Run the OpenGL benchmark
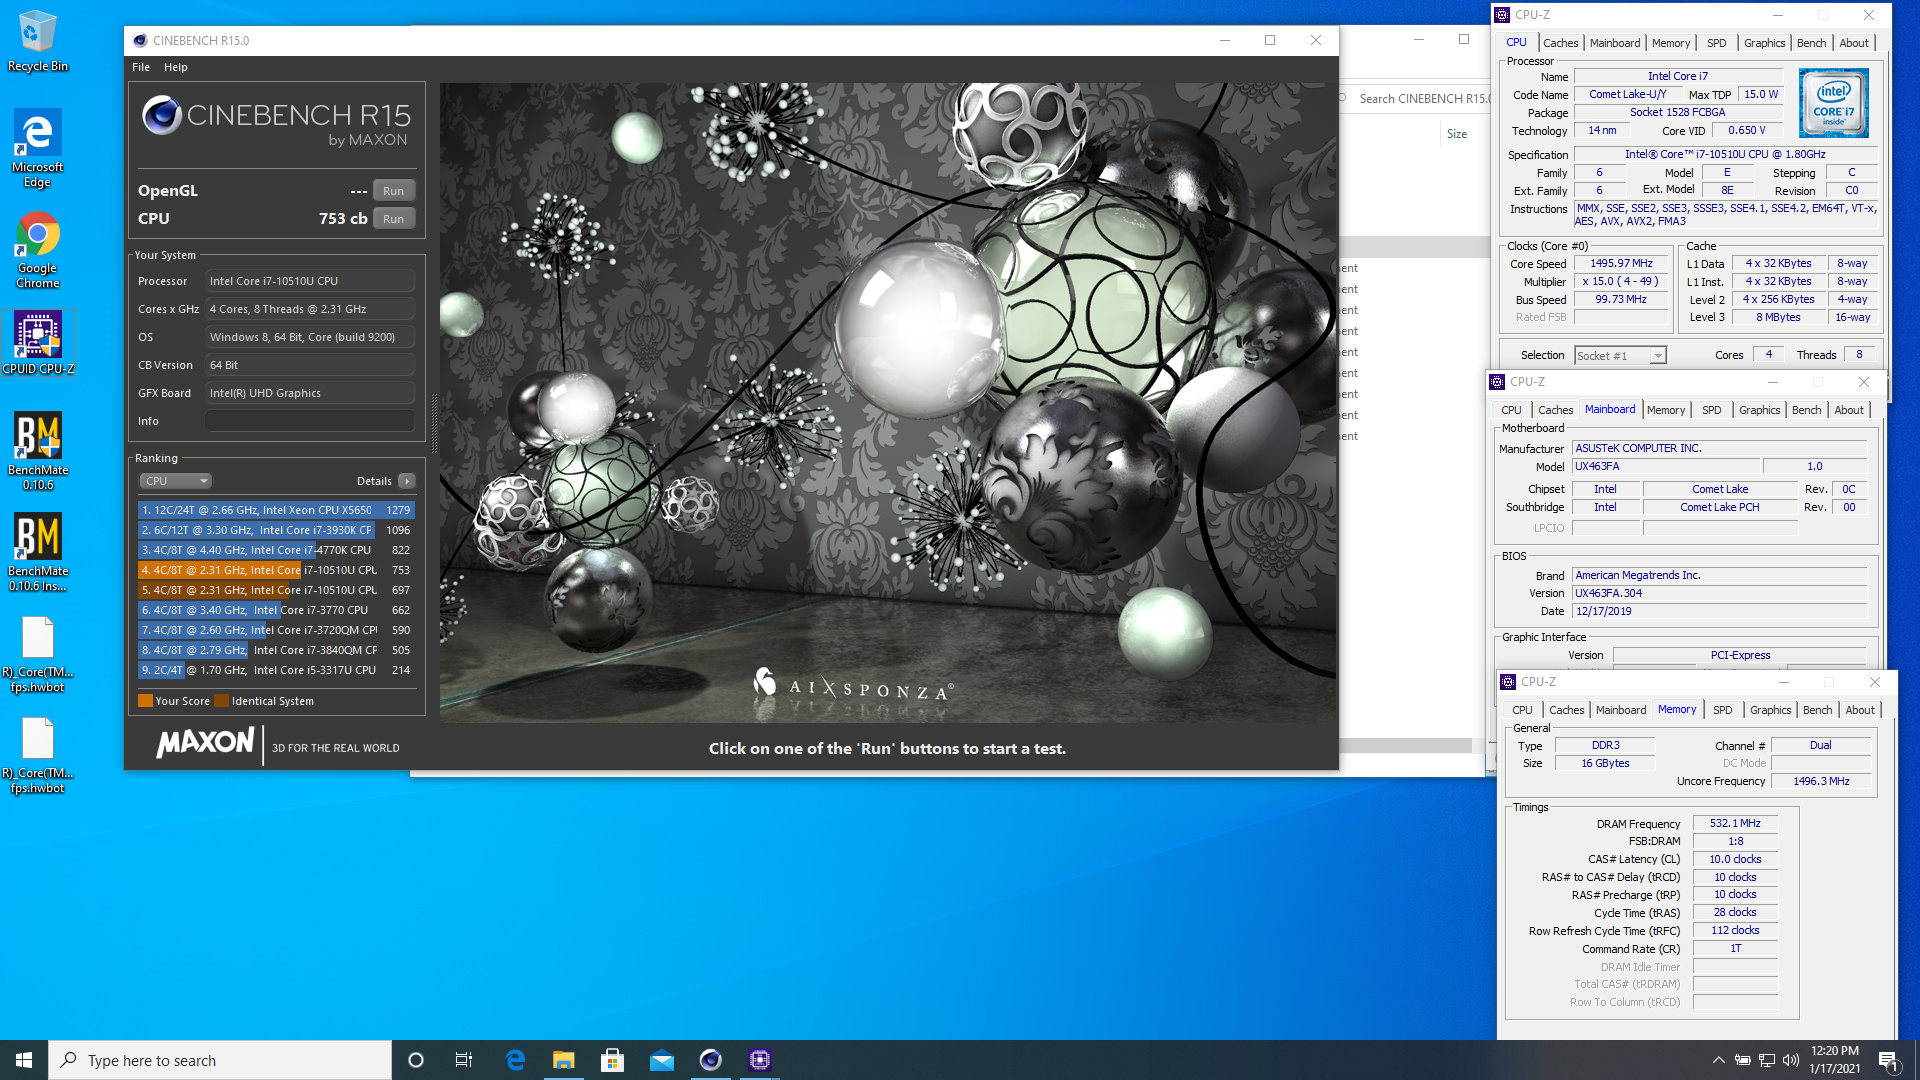The height and width of the screenshot is (1080, 1920). click(394, 191)
